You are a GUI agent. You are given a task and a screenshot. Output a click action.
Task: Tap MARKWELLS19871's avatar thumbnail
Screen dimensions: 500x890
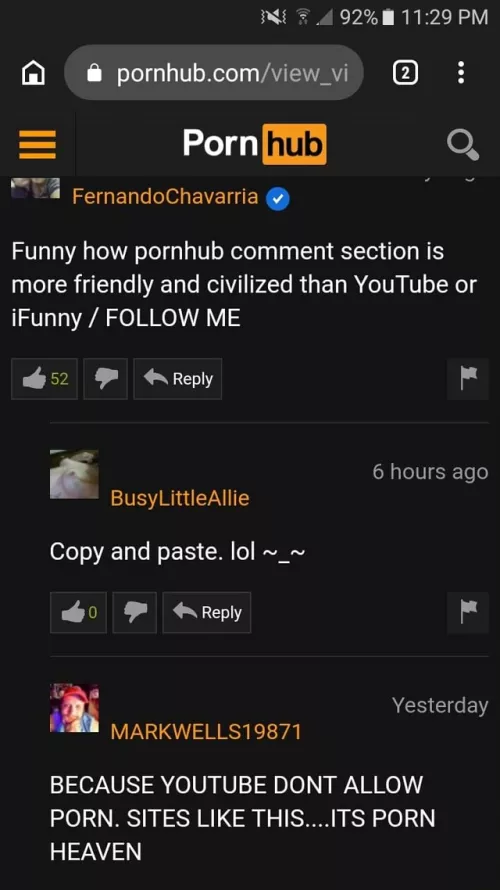tap(74, 708)
